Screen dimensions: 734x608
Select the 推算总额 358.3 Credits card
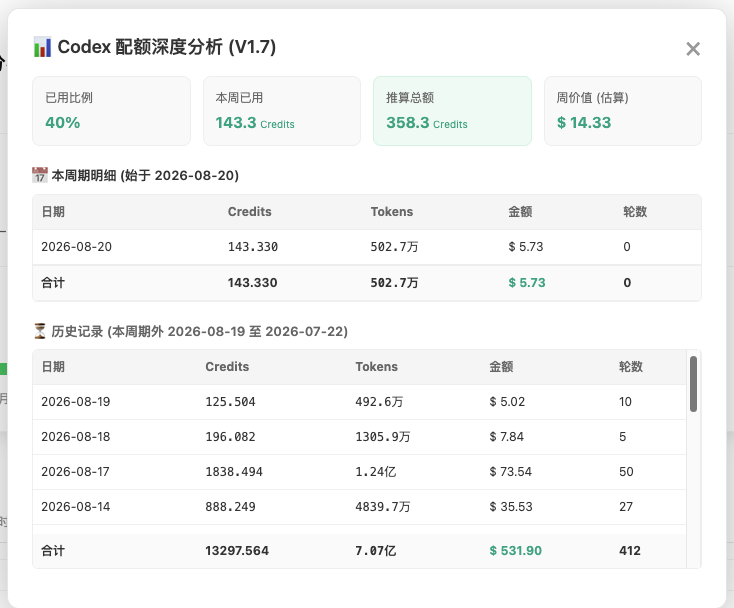[x=452, y=111]
